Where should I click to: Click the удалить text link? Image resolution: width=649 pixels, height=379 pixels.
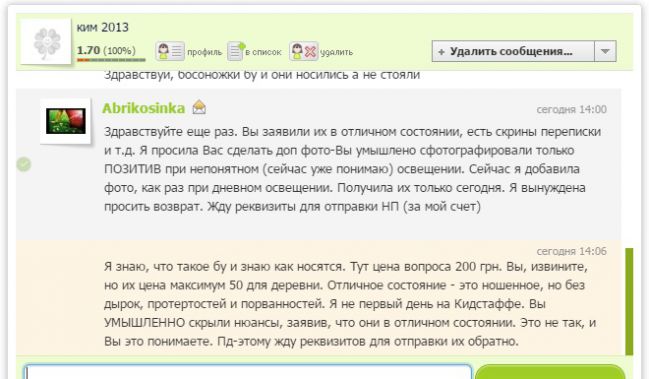click(337, 53)
